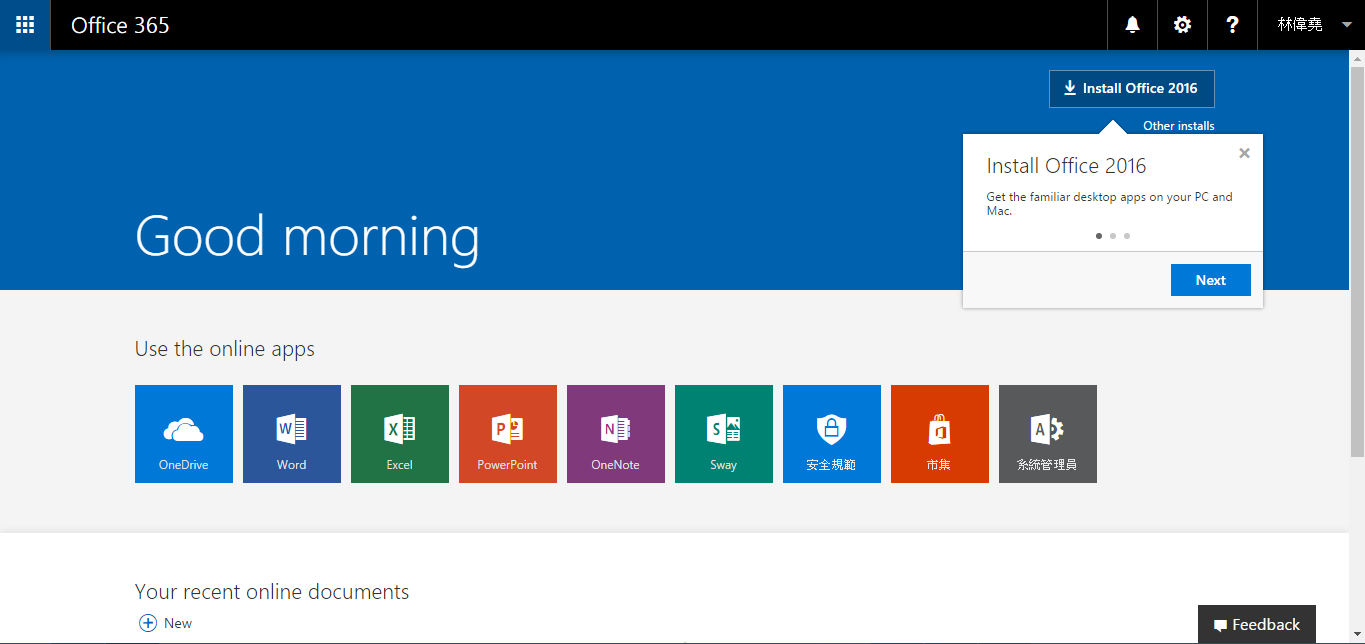Select the first pagination dot in popup
This screenshot has width=1365, height=644.
coord(1099,236)
